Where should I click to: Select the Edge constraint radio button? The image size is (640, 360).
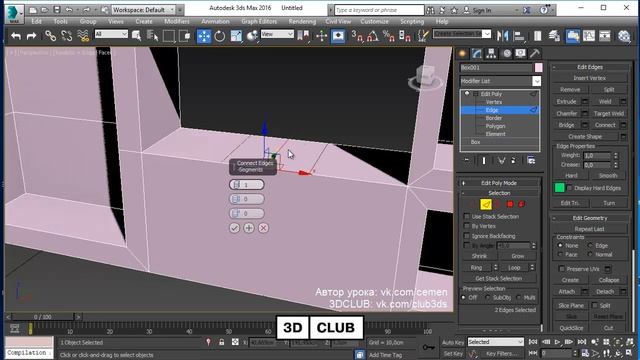click(x=590, y=245)
